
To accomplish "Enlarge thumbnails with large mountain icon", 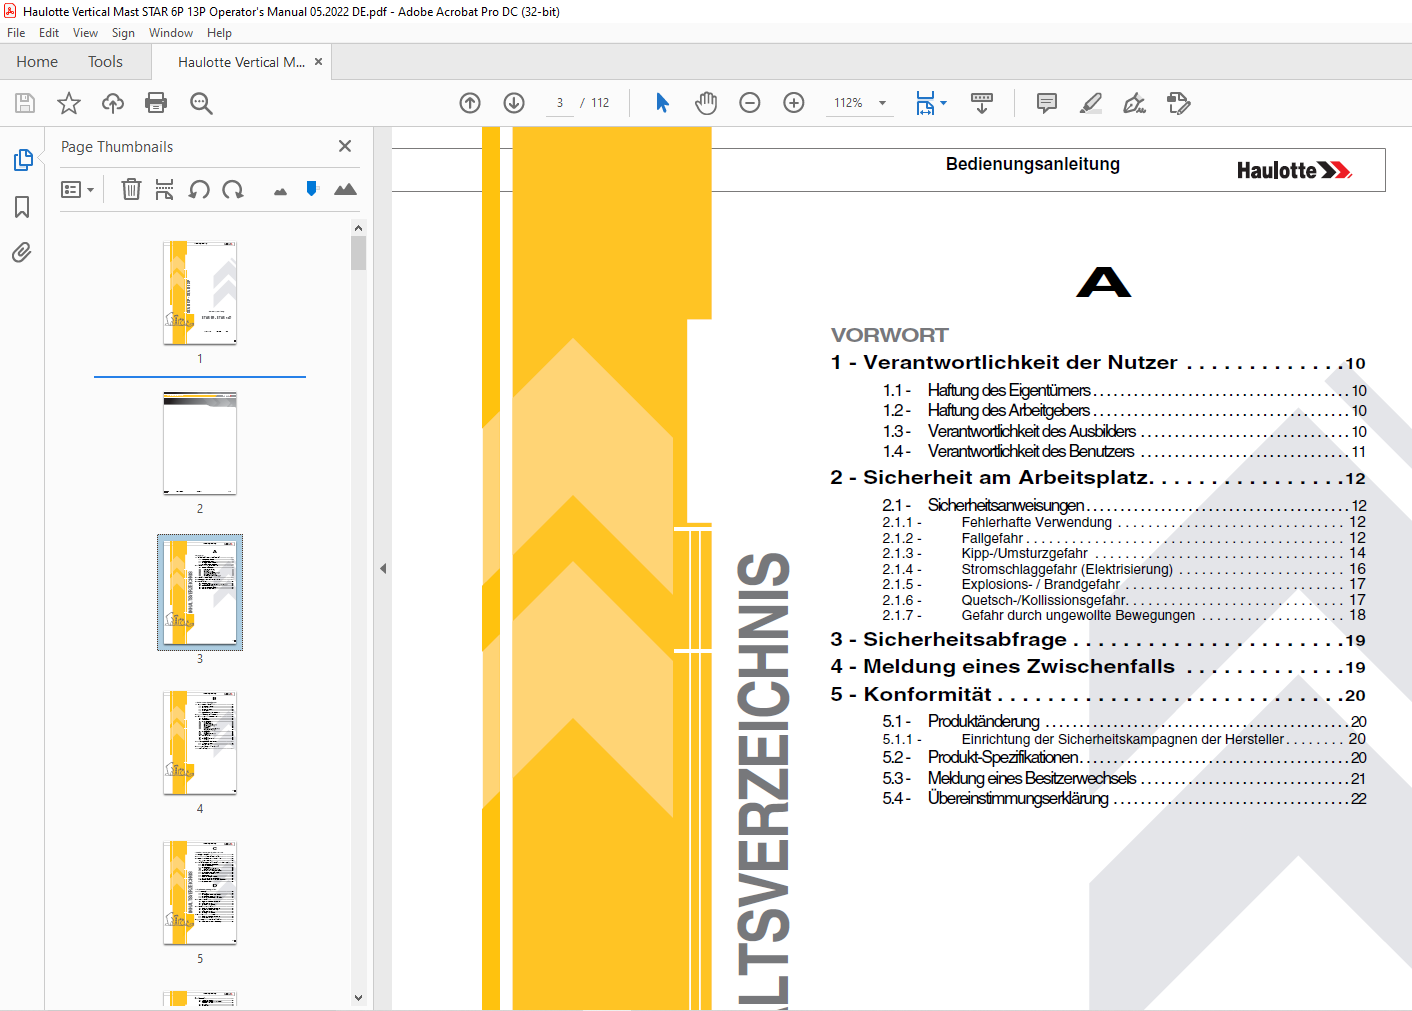I will pos(345,189).
